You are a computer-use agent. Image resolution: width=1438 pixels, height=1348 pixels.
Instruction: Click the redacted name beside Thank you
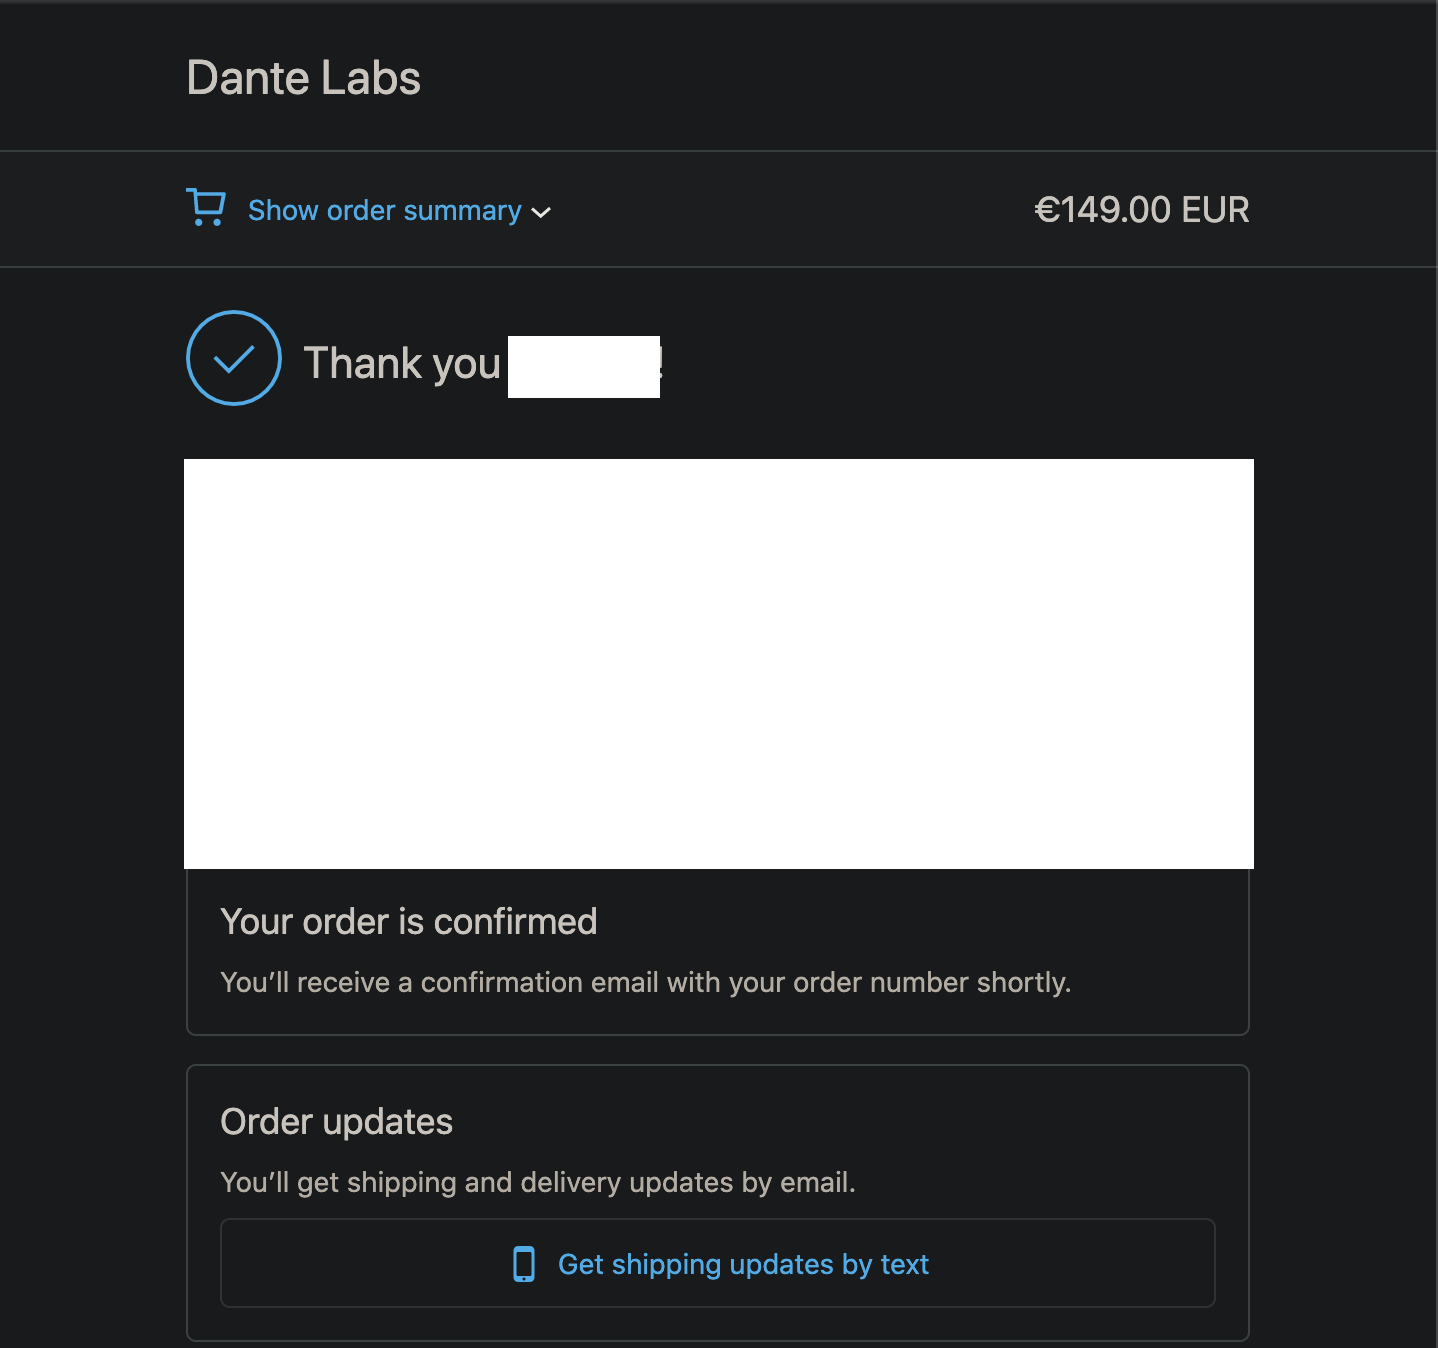click(x=584, y=367)
